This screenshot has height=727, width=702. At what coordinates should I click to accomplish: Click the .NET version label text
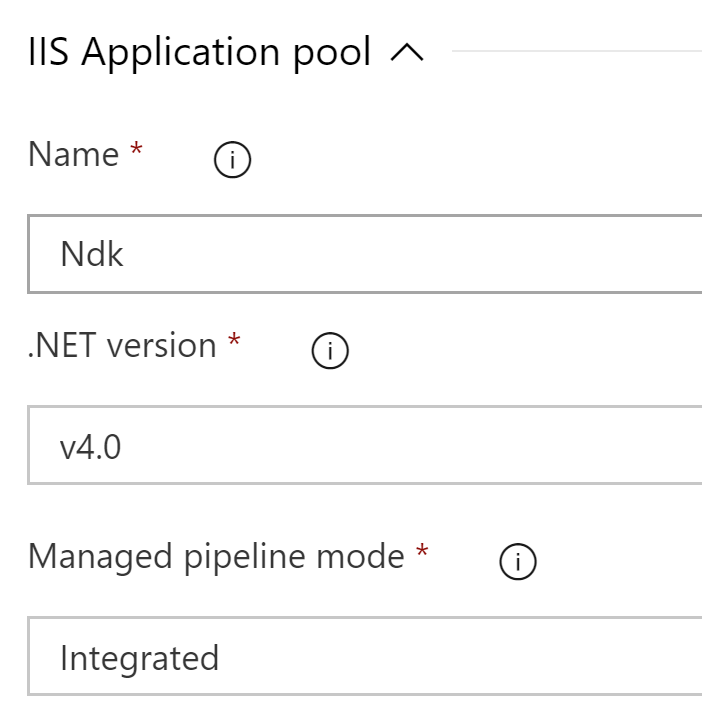point(122,346)
